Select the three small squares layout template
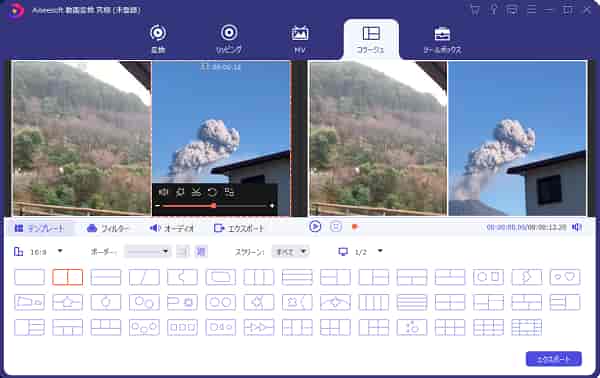The height and width of the screenshot is (378, 600). point(183,327)
